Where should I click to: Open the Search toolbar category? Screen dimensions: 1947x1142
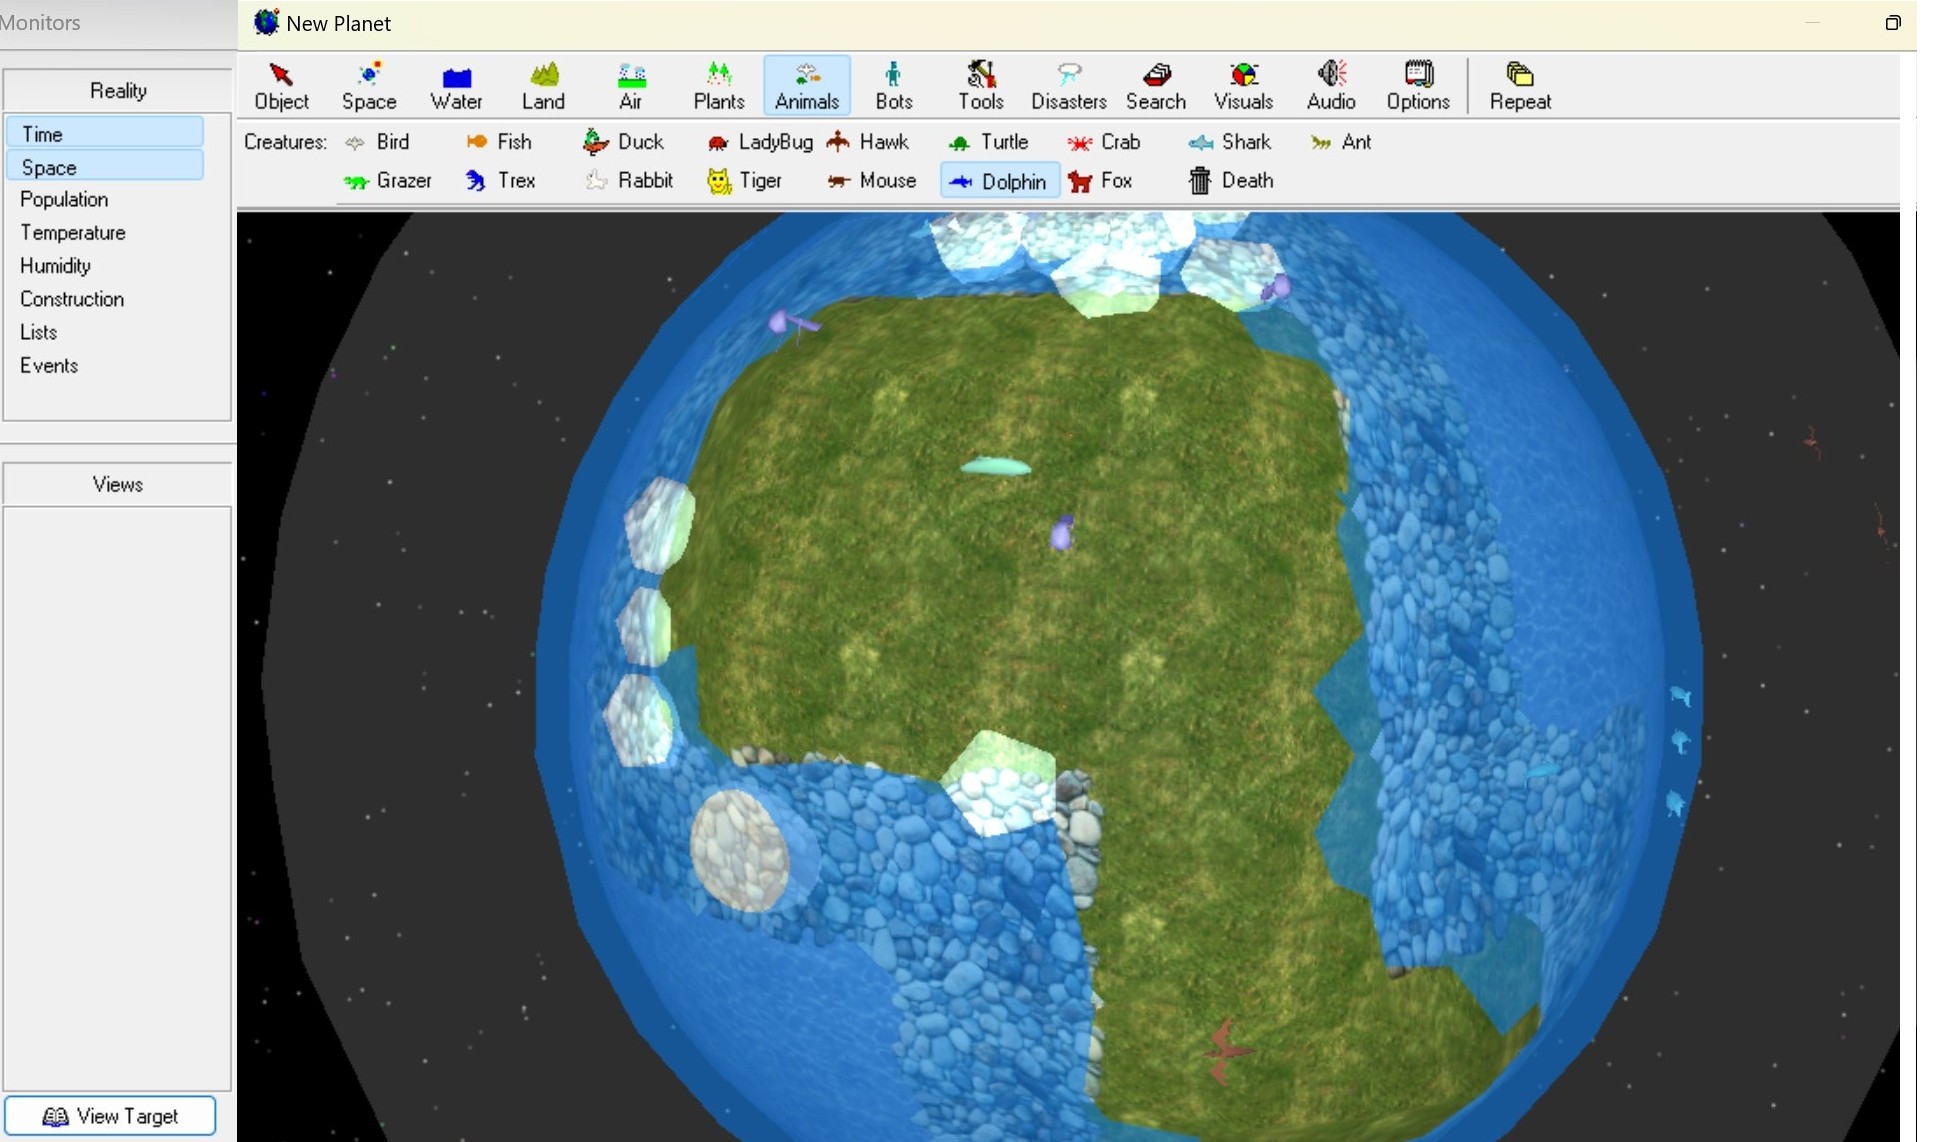(x=1156, y=86)
